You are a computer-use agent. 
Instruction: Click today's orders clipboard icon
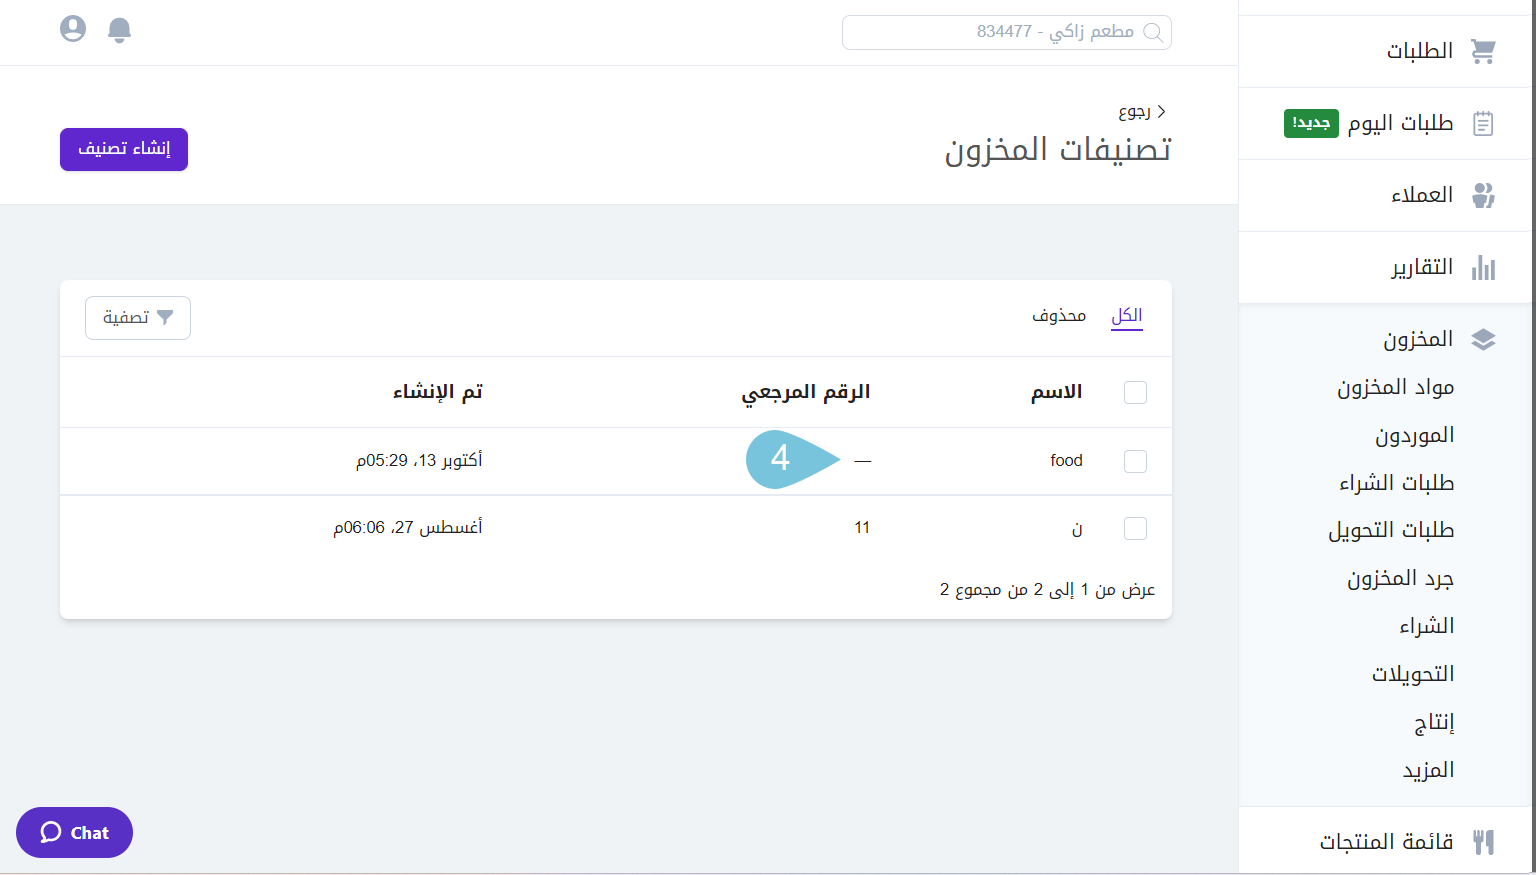(x=1483, y=123)
